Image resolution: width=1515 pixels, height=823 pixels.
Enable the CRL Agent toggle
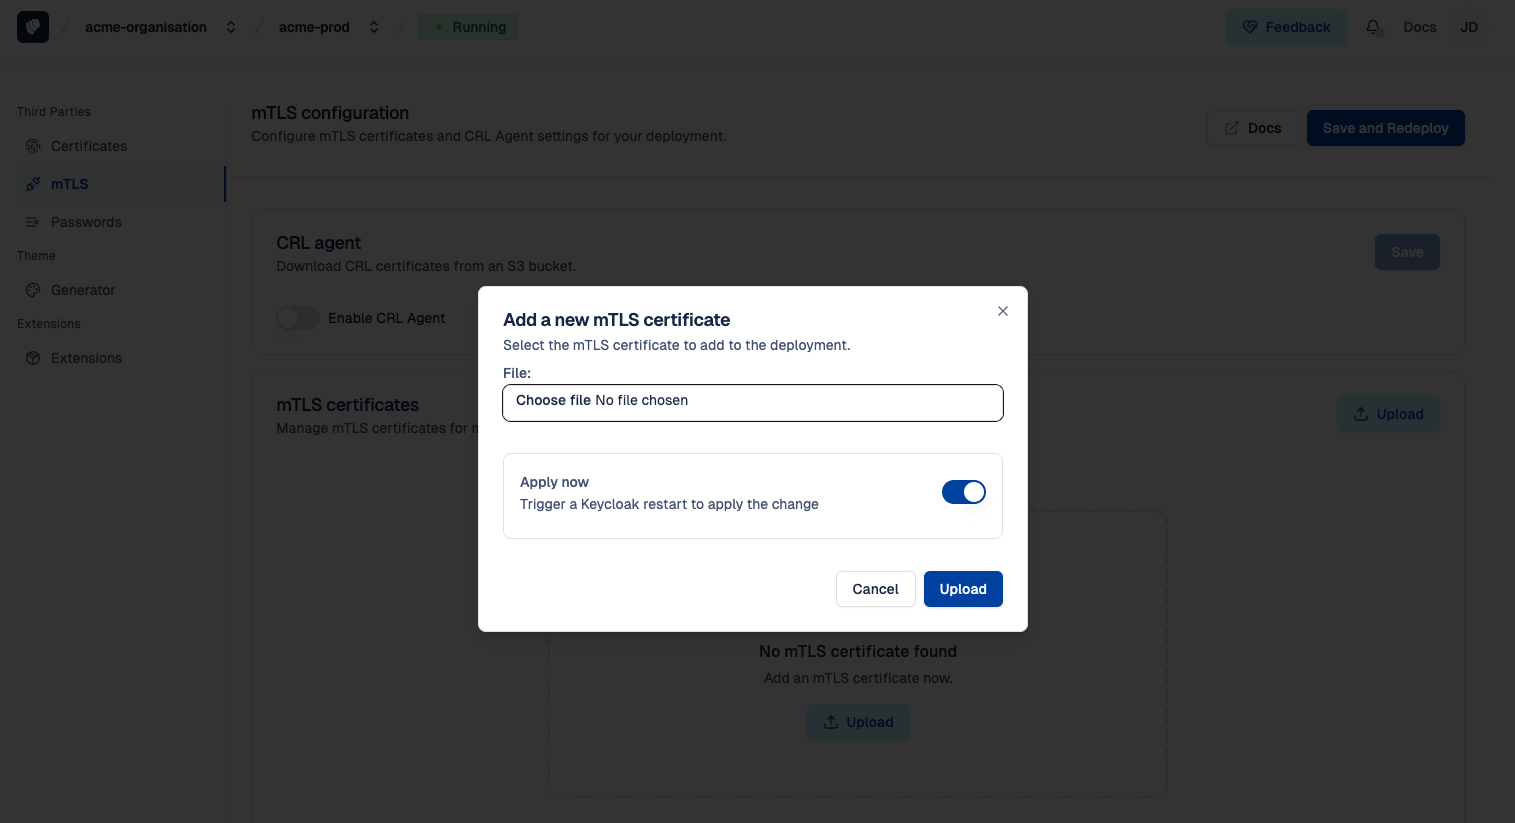[297, 318]
